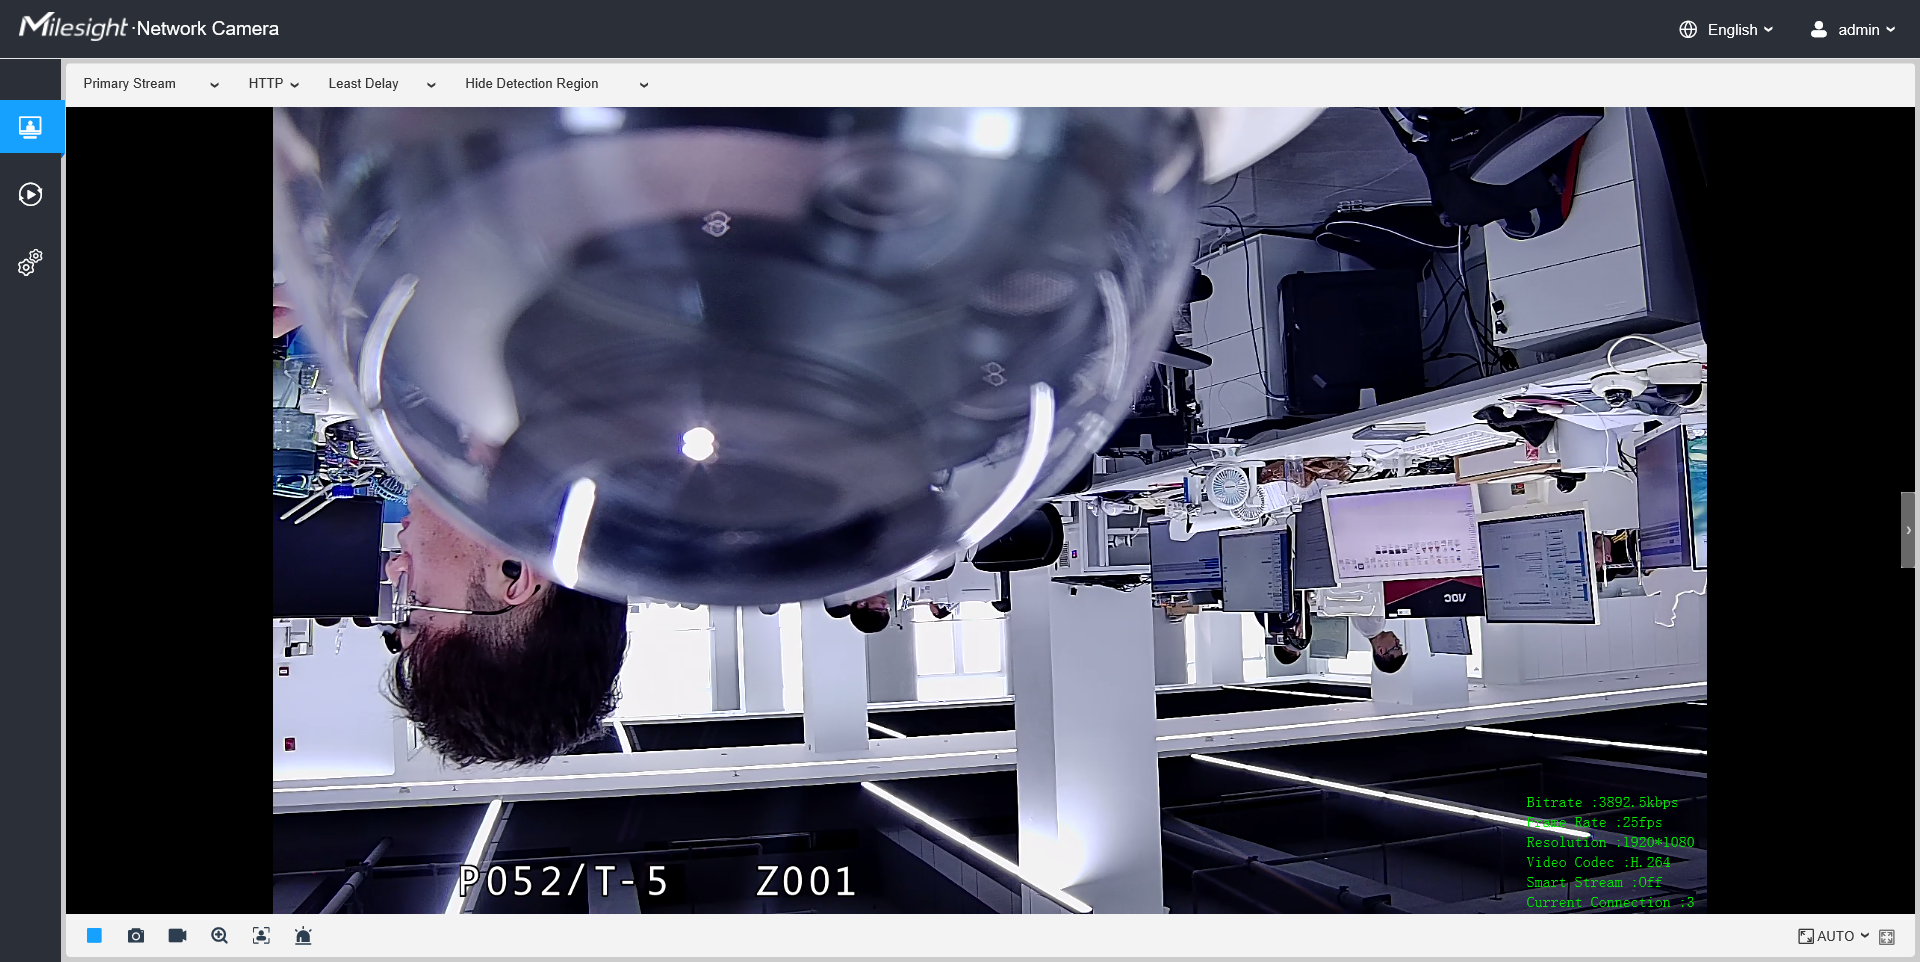Viewport: 1920px width, 962px height.
Task: Stop the live video stream
Action: tap(94, 936)
